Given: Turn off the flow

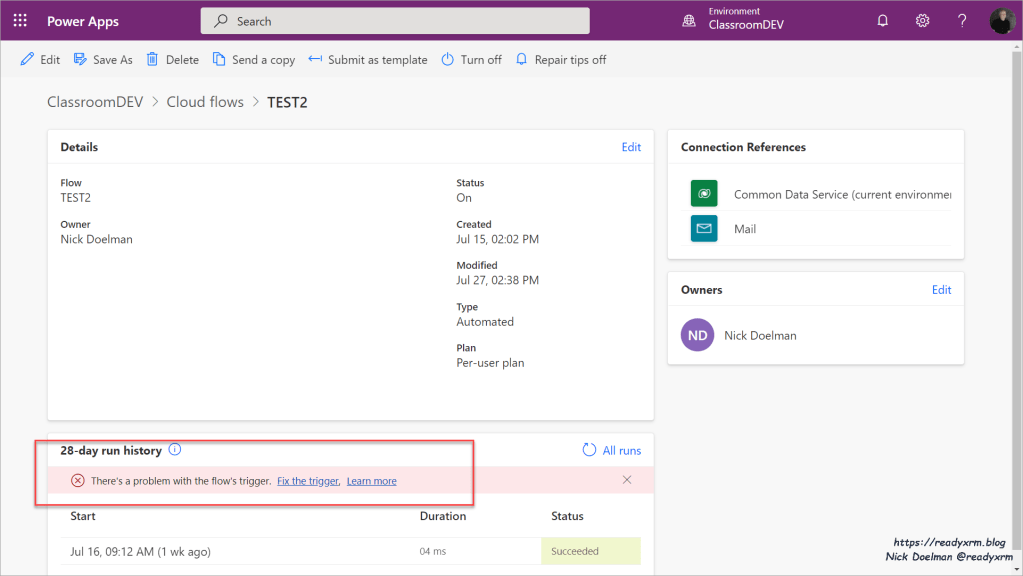Looking at the screenshot, I should click(x=471, y=60).
